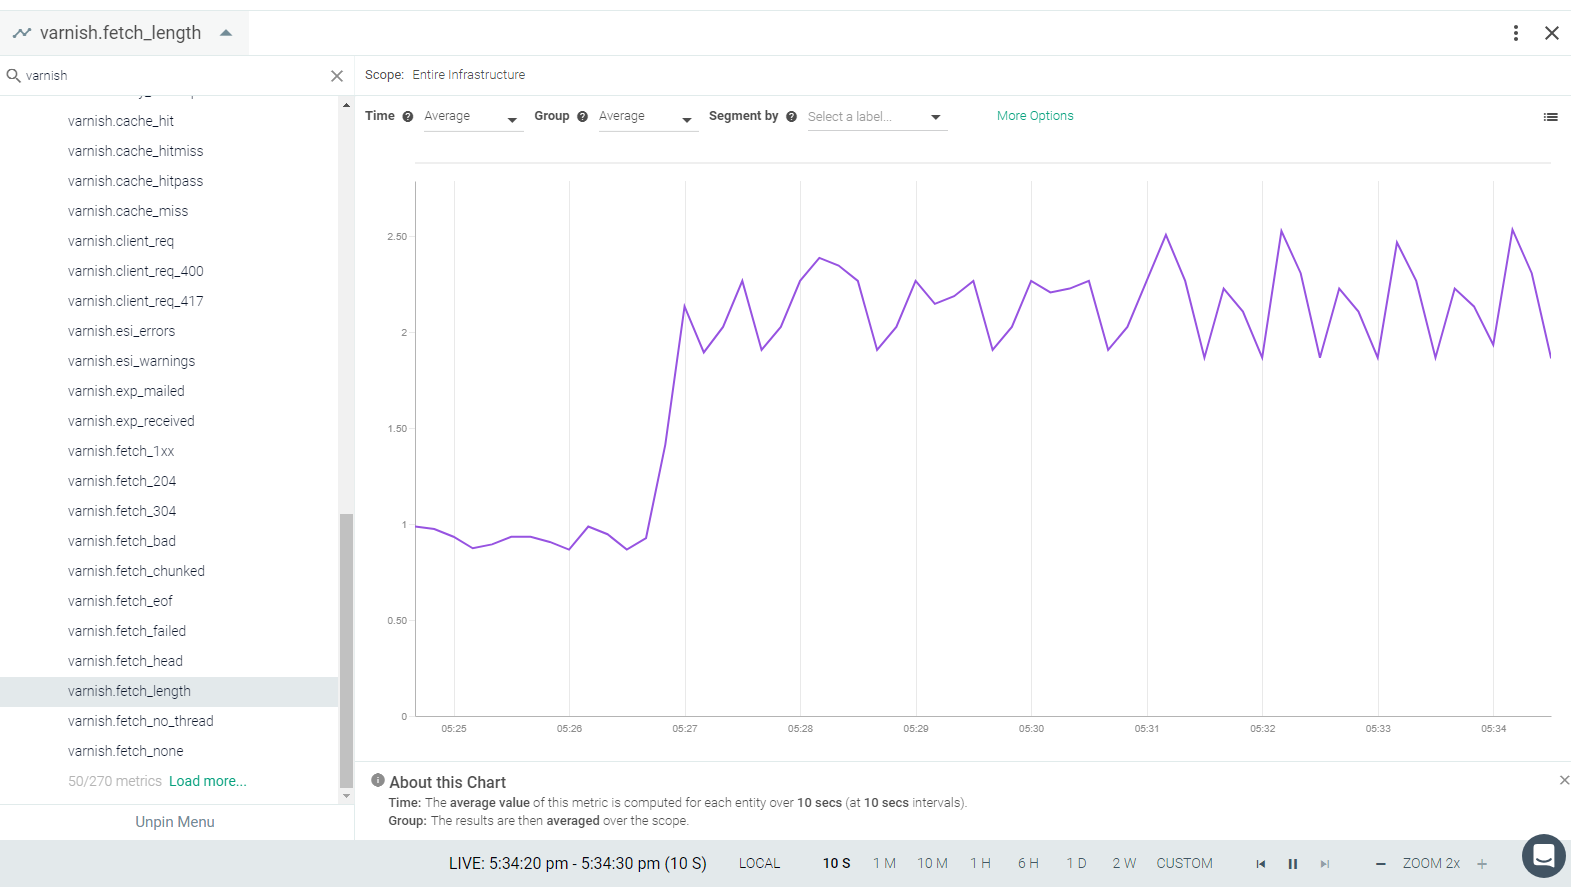The height and width of the screenshot is (887, 1571).
Task: Choose the CUSTOM time range
Action: [x=1184, y=863]
